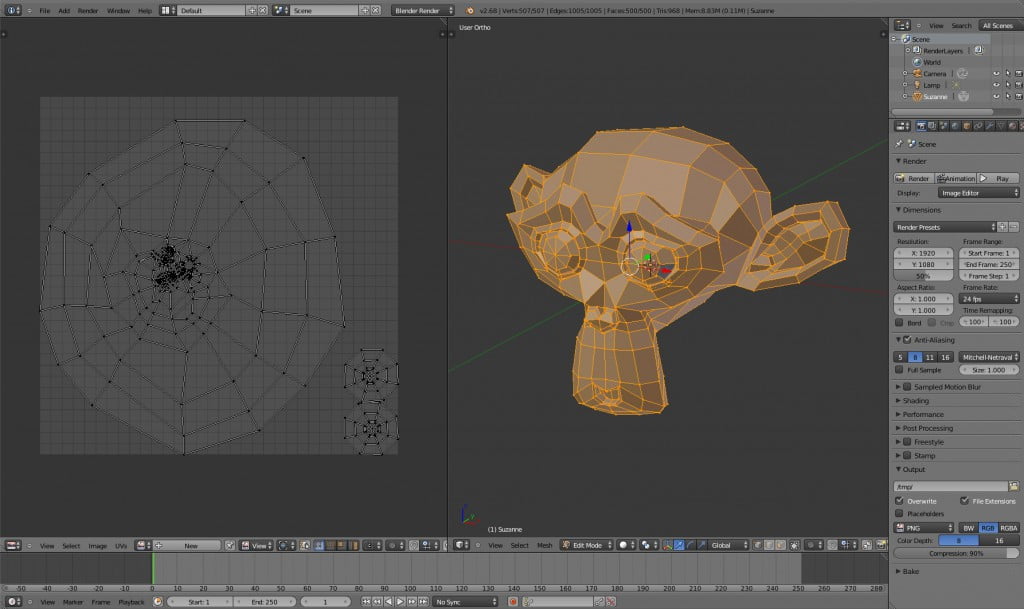Hide Suzanne using its eye visibility toggle

tap(997, 96)
